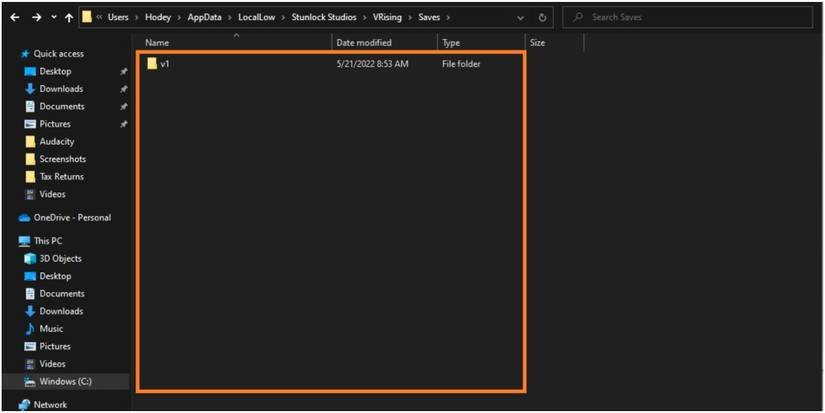
Task: Open Music under This PC
Action: [51, 328]
